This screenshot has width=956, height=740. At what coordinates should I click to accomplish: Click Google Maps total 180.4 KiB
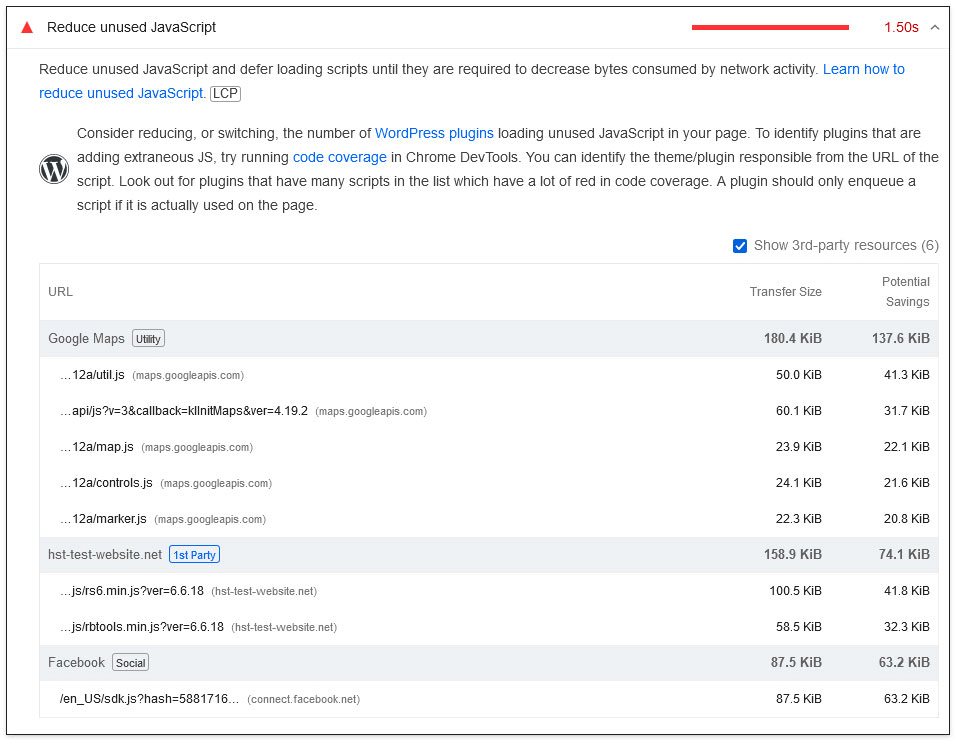coord(793,338)
